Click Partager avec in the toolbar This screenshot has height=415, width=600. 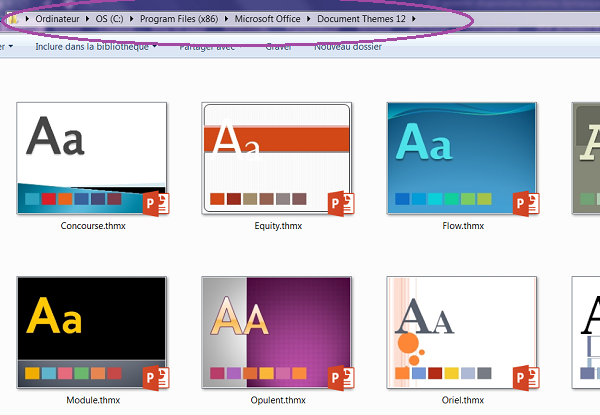pos(207,47)
